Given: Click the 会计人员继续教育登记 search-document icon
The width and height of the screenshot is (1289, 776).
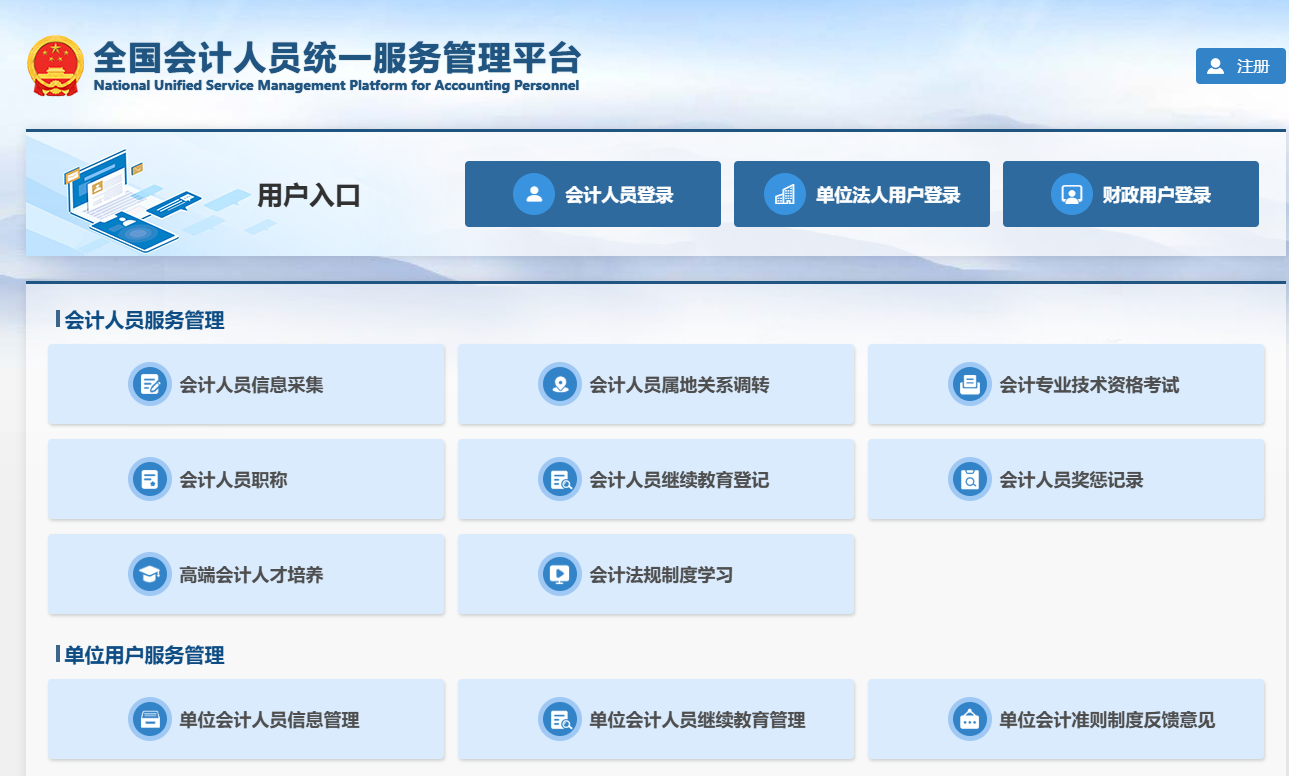Looking at the screenshot, I should [x=560, y=480].
